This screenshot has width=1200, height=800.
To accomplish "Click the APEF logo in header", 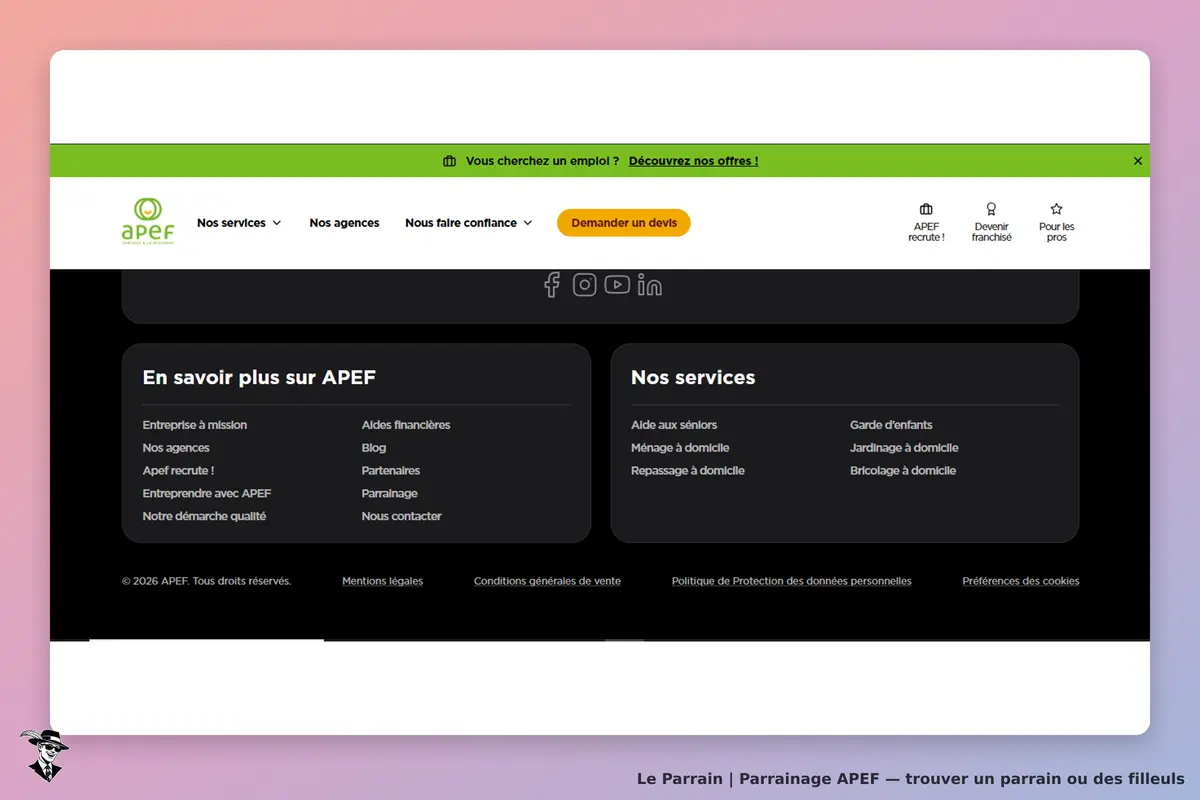I will click(148, 222).
